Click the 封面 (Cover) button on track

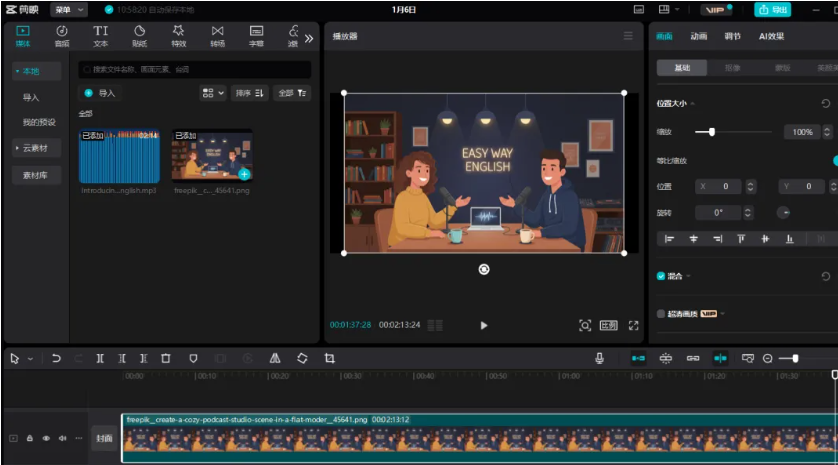click(104, 438)
